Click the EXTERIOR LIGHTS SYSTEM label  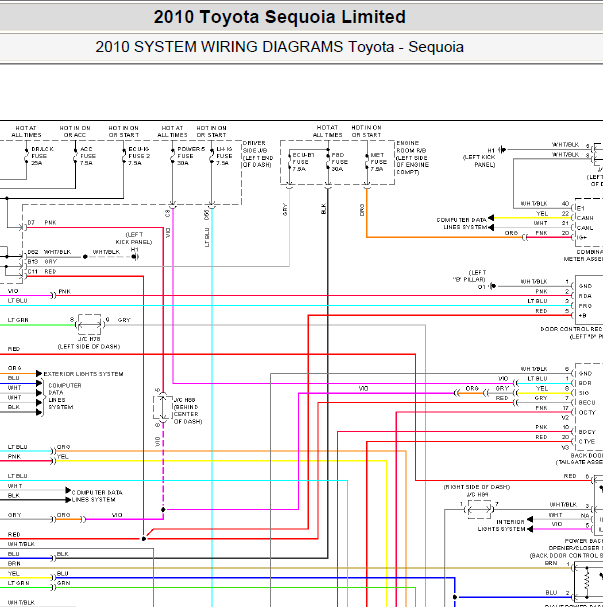83,374
